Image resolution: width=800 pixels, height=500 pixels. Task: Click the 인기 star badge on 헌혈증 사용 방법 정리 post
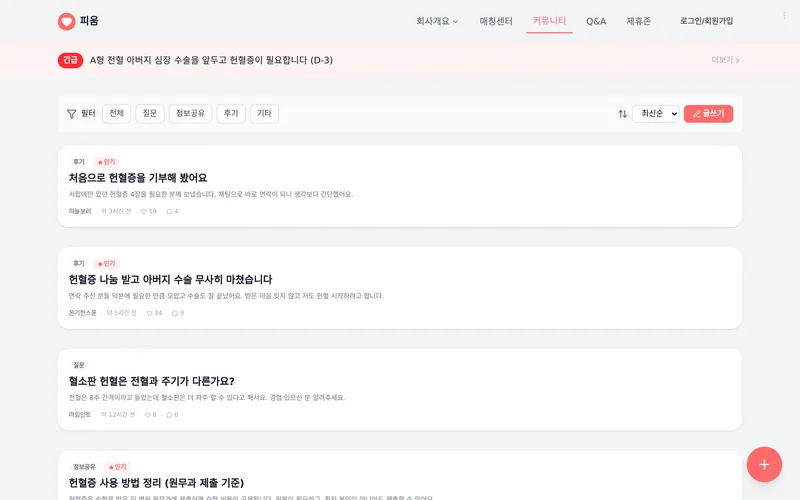coord(117,467)
